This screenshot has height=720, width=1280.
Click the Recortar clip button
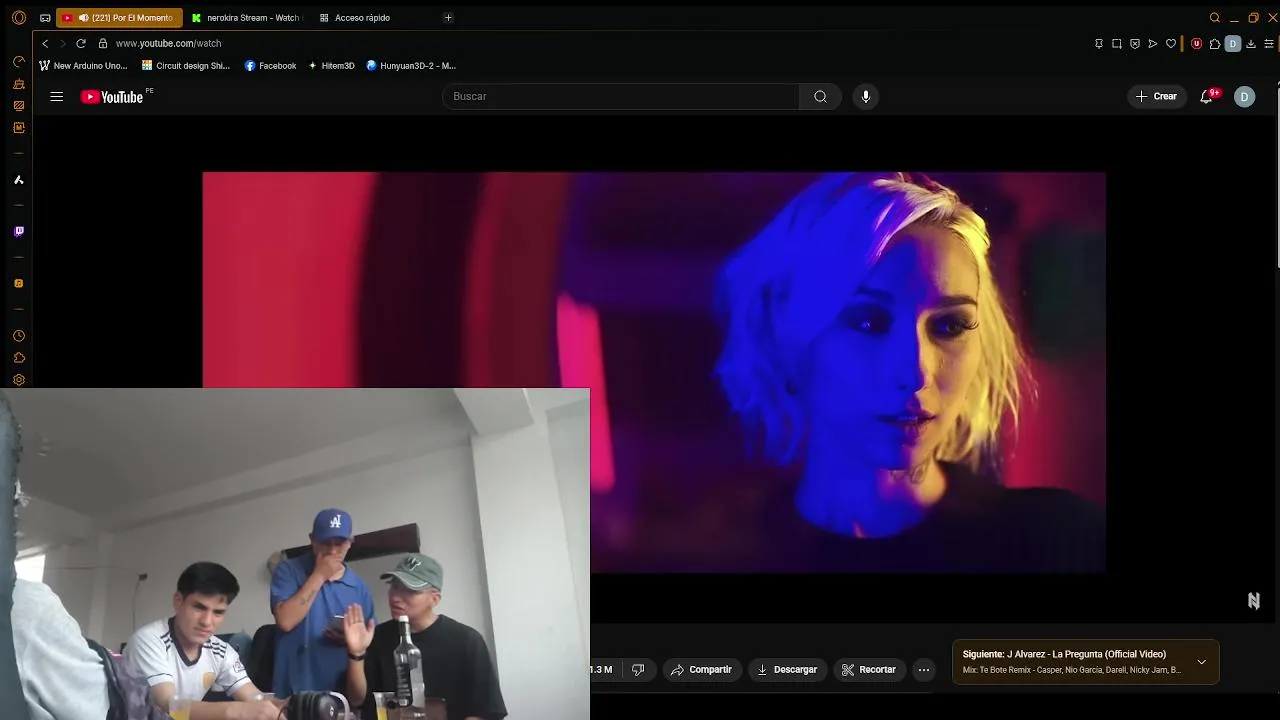[x=869, y=670]
